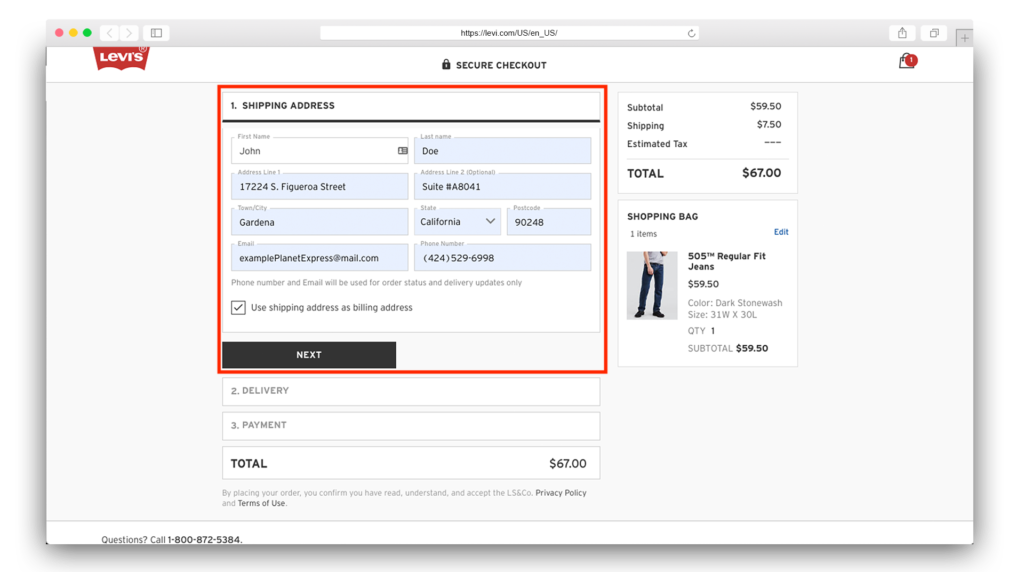Image resolution: width=1024 pixels, height=572 pixels.
Task: Click the Email input field
Action: point(319,258)
